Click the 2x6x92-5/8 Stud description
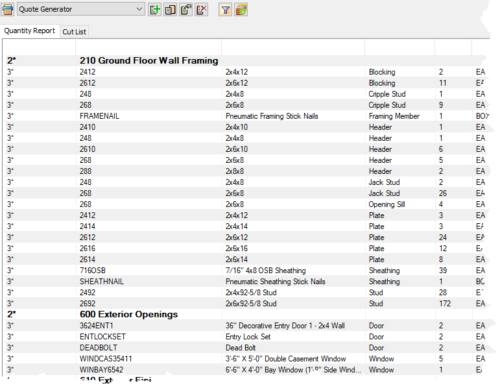This screenshot has height=390, width=500. click(251, 303)
